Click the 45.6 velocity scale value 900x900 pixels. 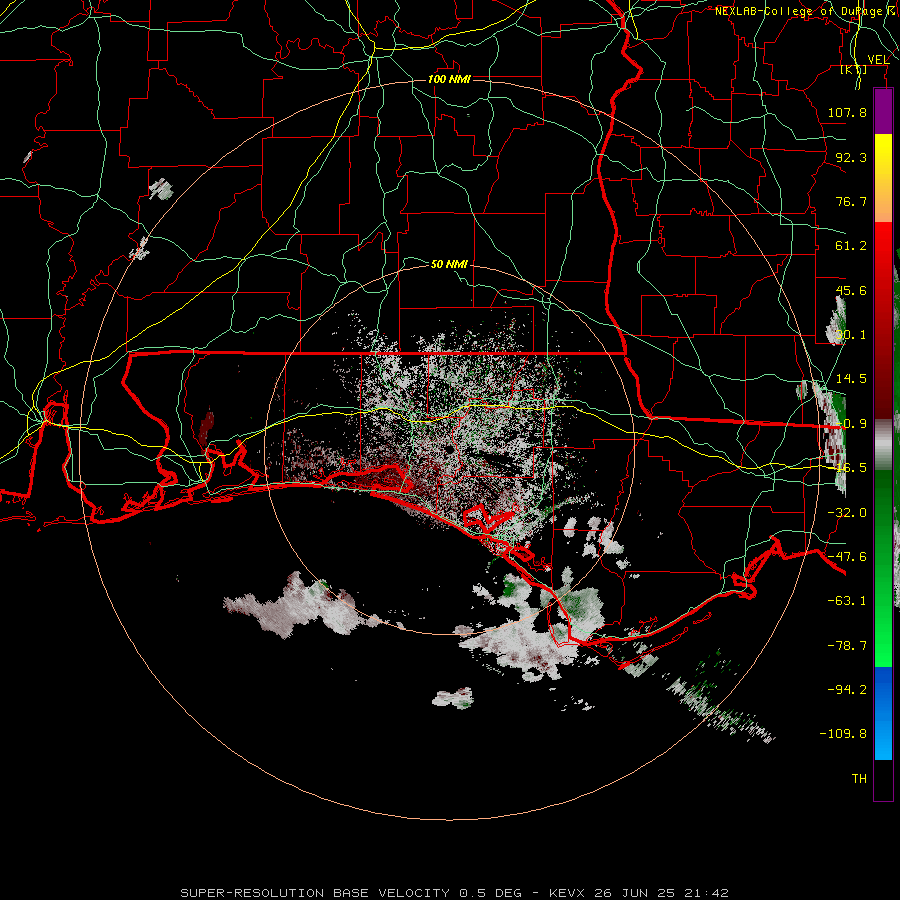pyautogui.click(x=851, y=290)
